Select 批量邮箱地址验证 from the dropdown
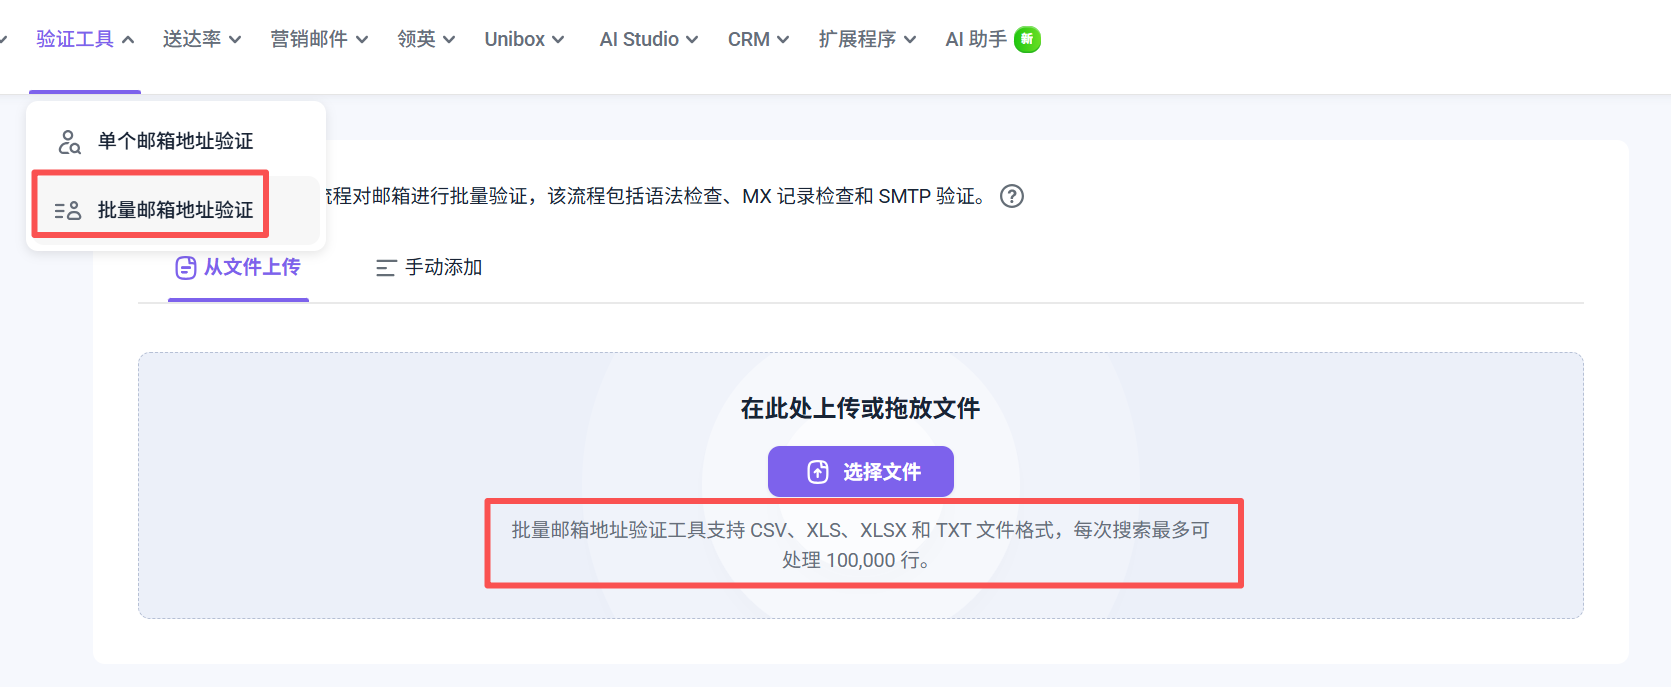Image resolution: width=1671 pixels, height=687 pixels. [176, 210]
